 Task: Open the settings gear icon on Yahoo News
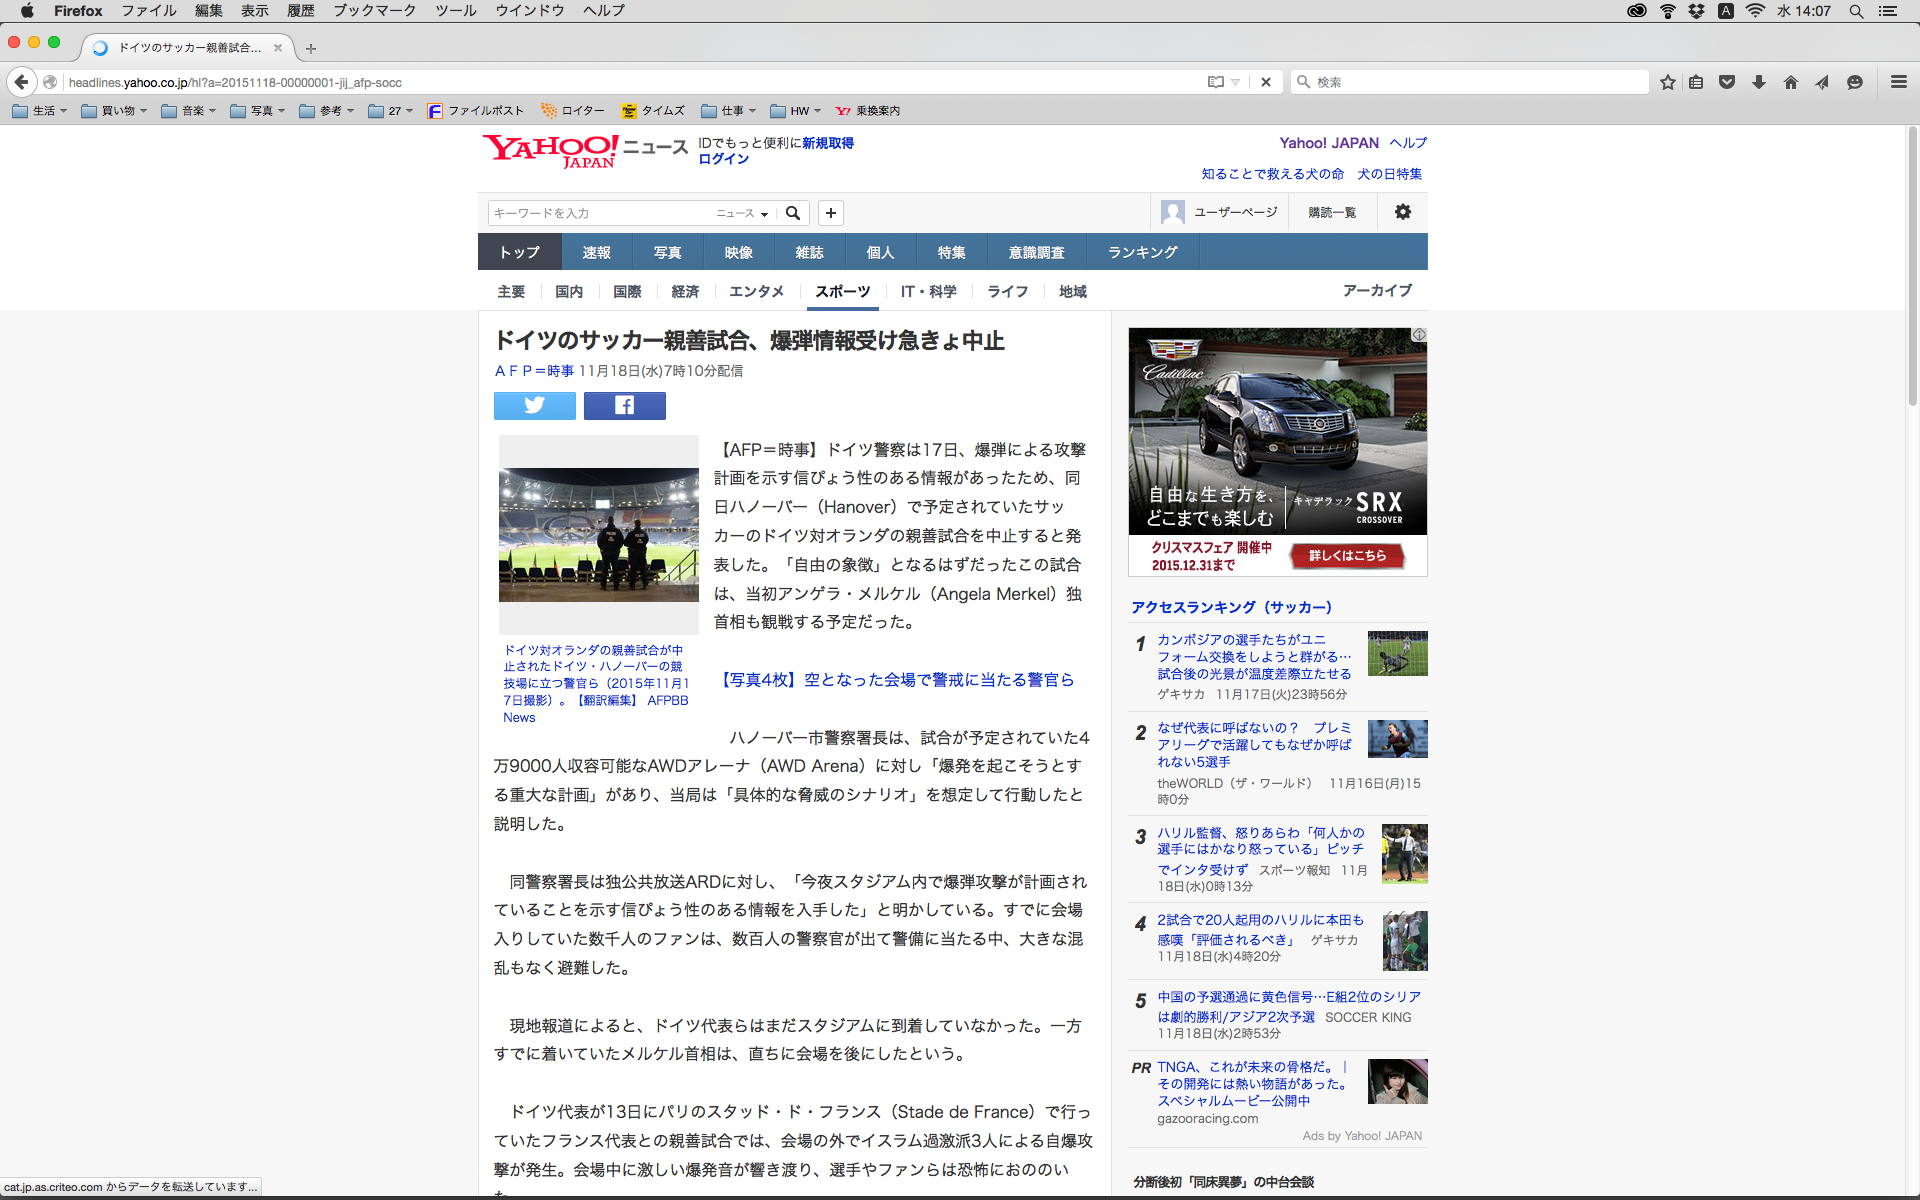tap(1403, 212)
